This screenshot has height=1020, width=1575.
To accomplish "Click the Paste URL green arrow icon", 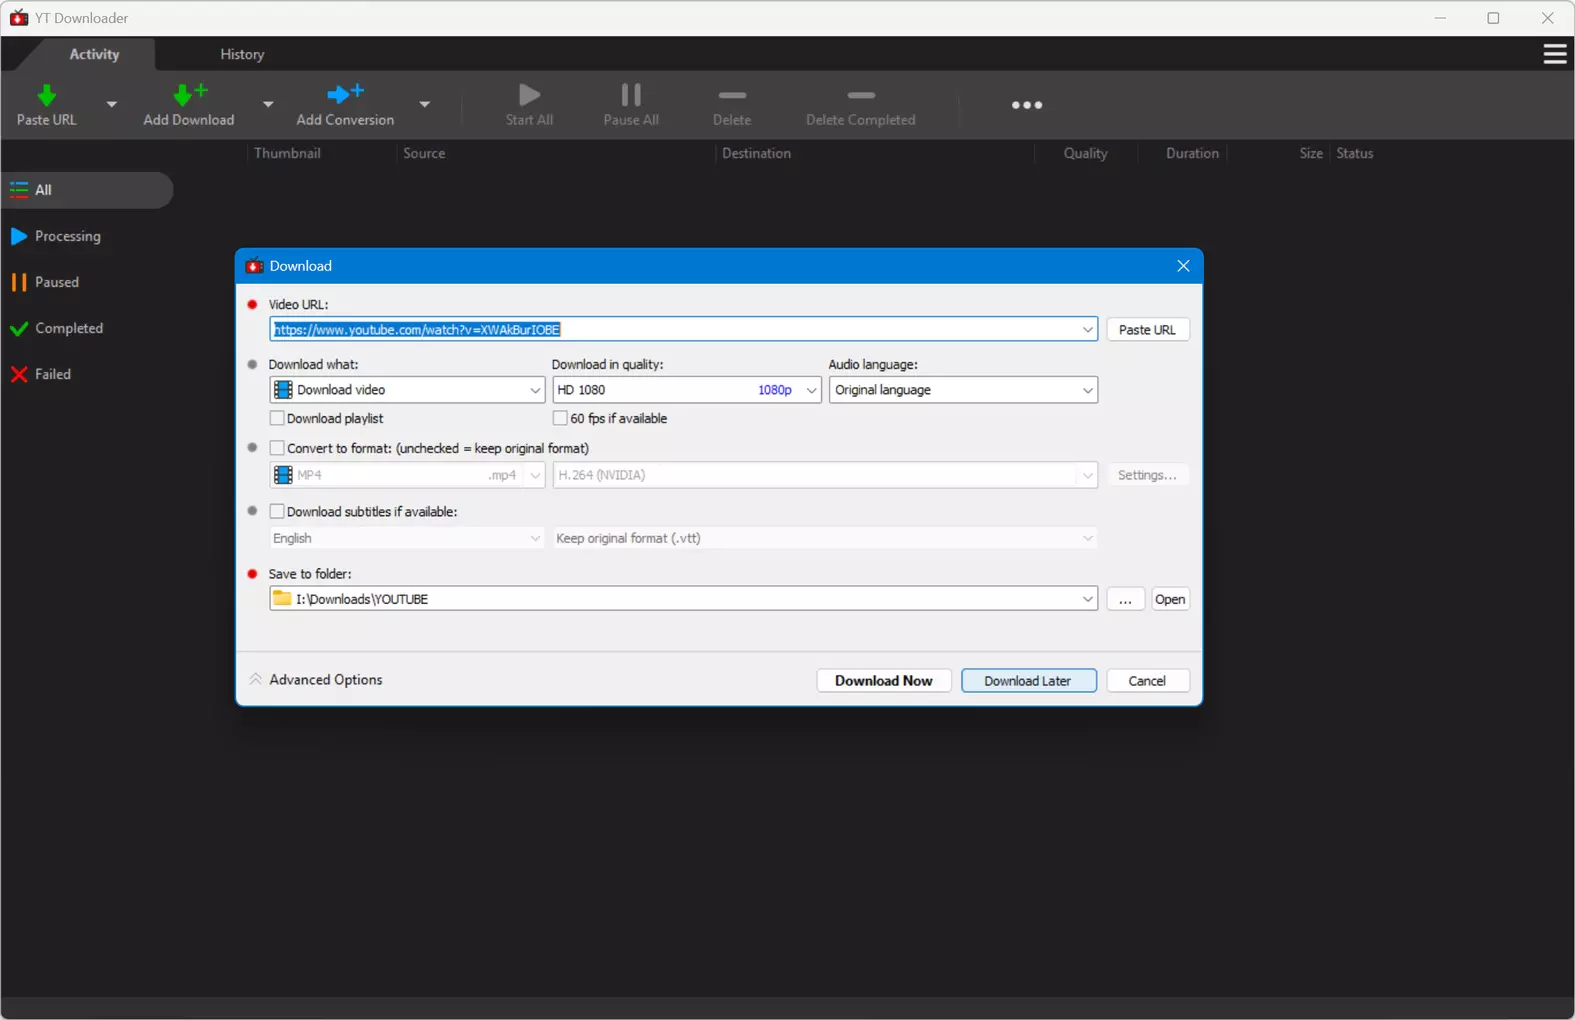I will click(46, 96).
